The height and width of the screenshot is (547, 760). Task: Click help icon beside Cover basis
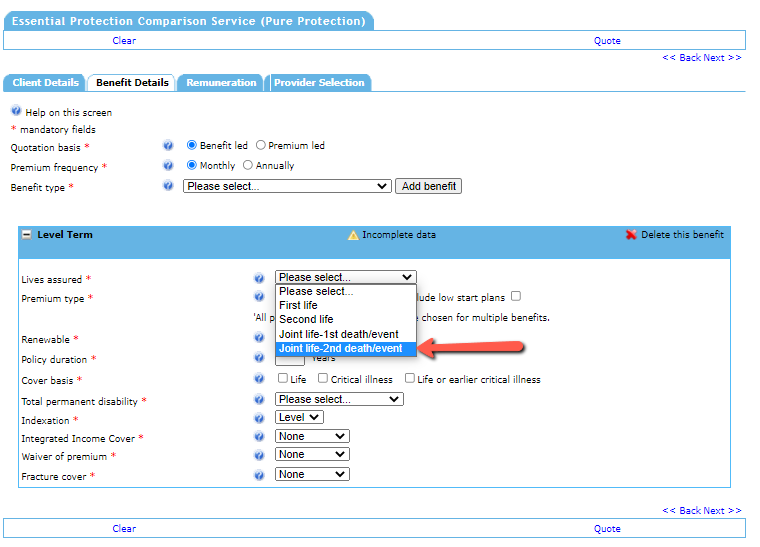point(259,379)
